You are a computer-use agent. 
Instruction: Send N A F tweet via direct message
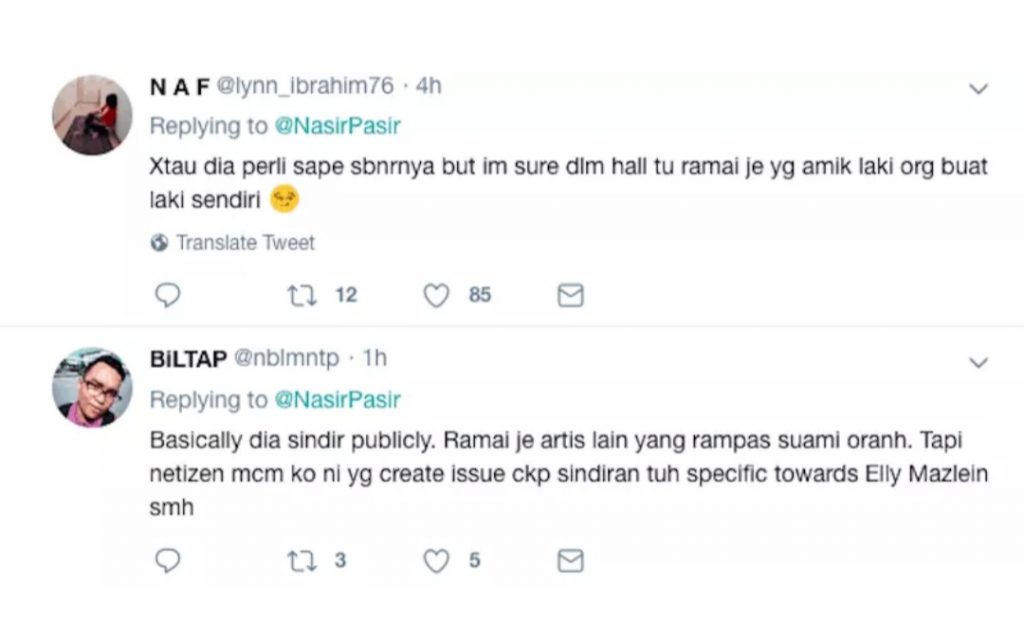pos(570,296)
